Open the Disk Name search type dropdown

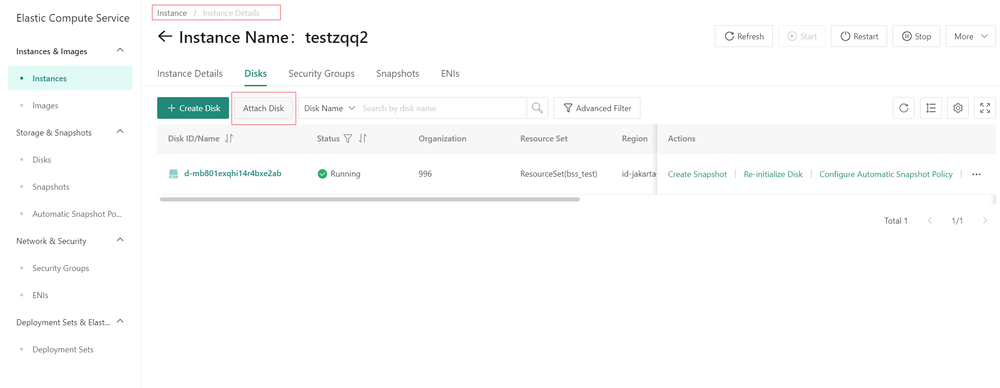point(329,108)
